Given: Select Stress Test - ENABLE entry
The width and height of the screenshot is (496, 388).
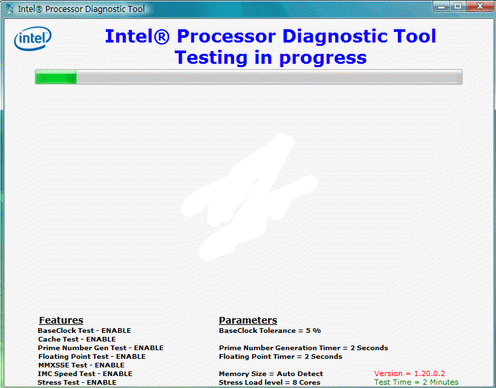Looking at the screenshot, I should pos(77,383).
